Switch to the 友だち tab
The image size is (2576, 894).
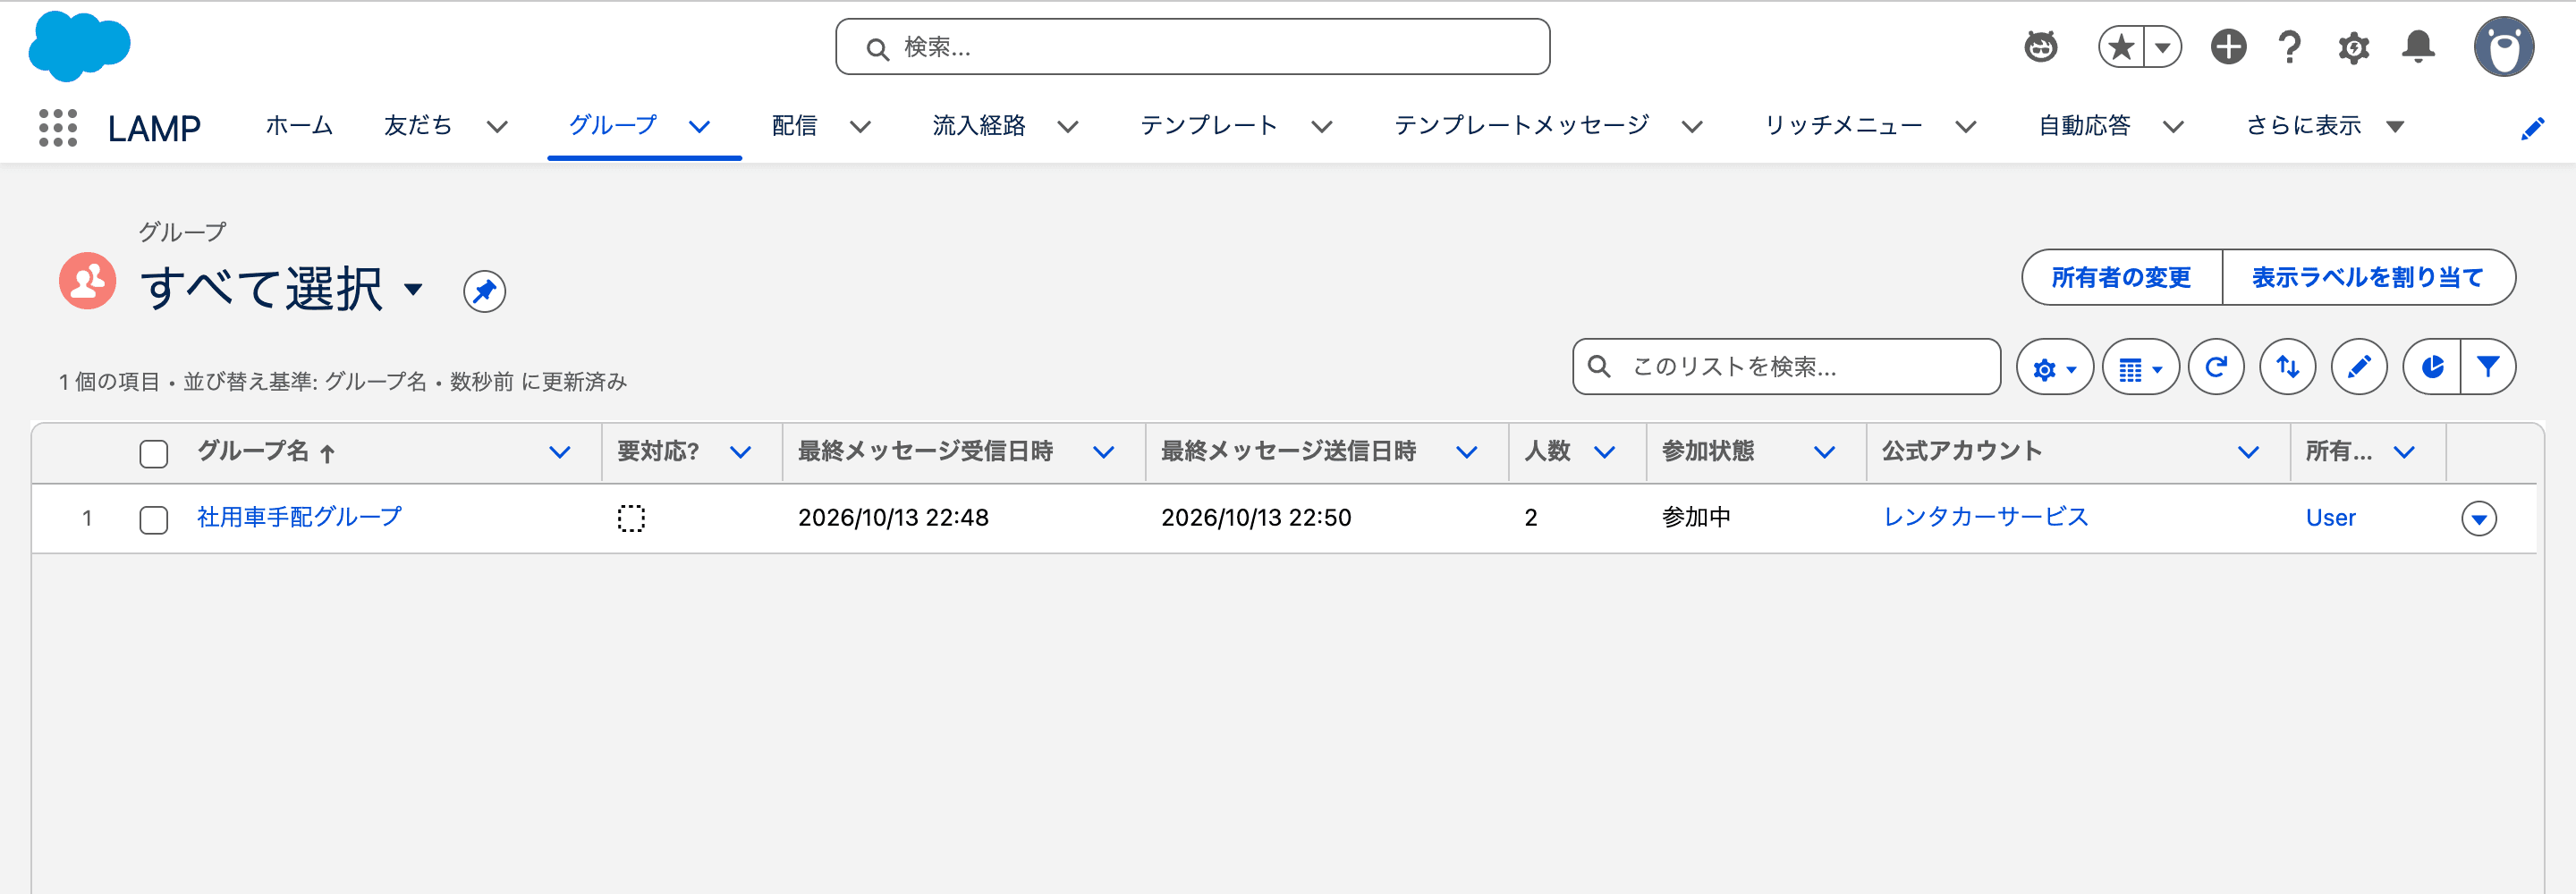tap(418, 126)
